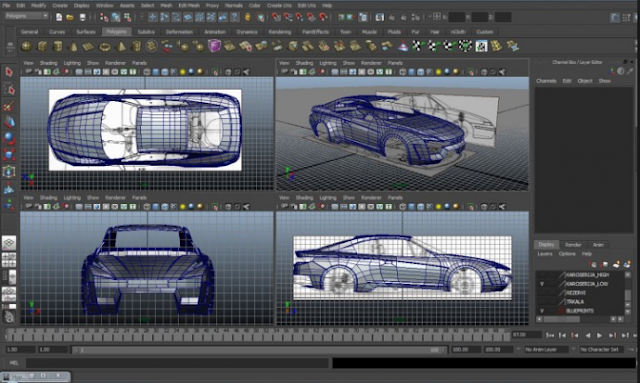This screenshot has width=640, height=383.
Task: Switch to the Render layer tab
Action: click(x=573, y=245)
